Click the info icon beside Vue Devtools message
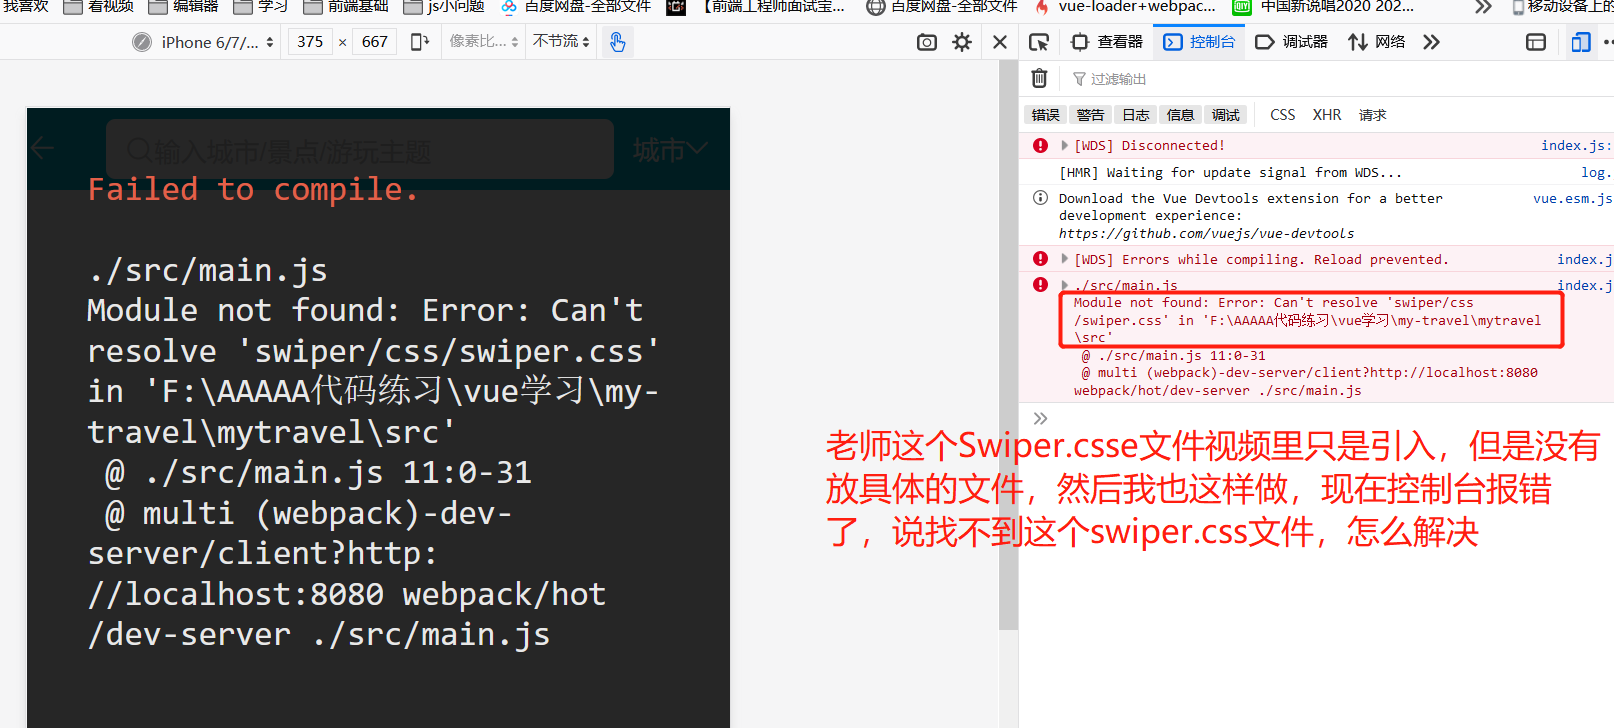The width and height of the screenshot is (1614, 728). point(1040,198)
